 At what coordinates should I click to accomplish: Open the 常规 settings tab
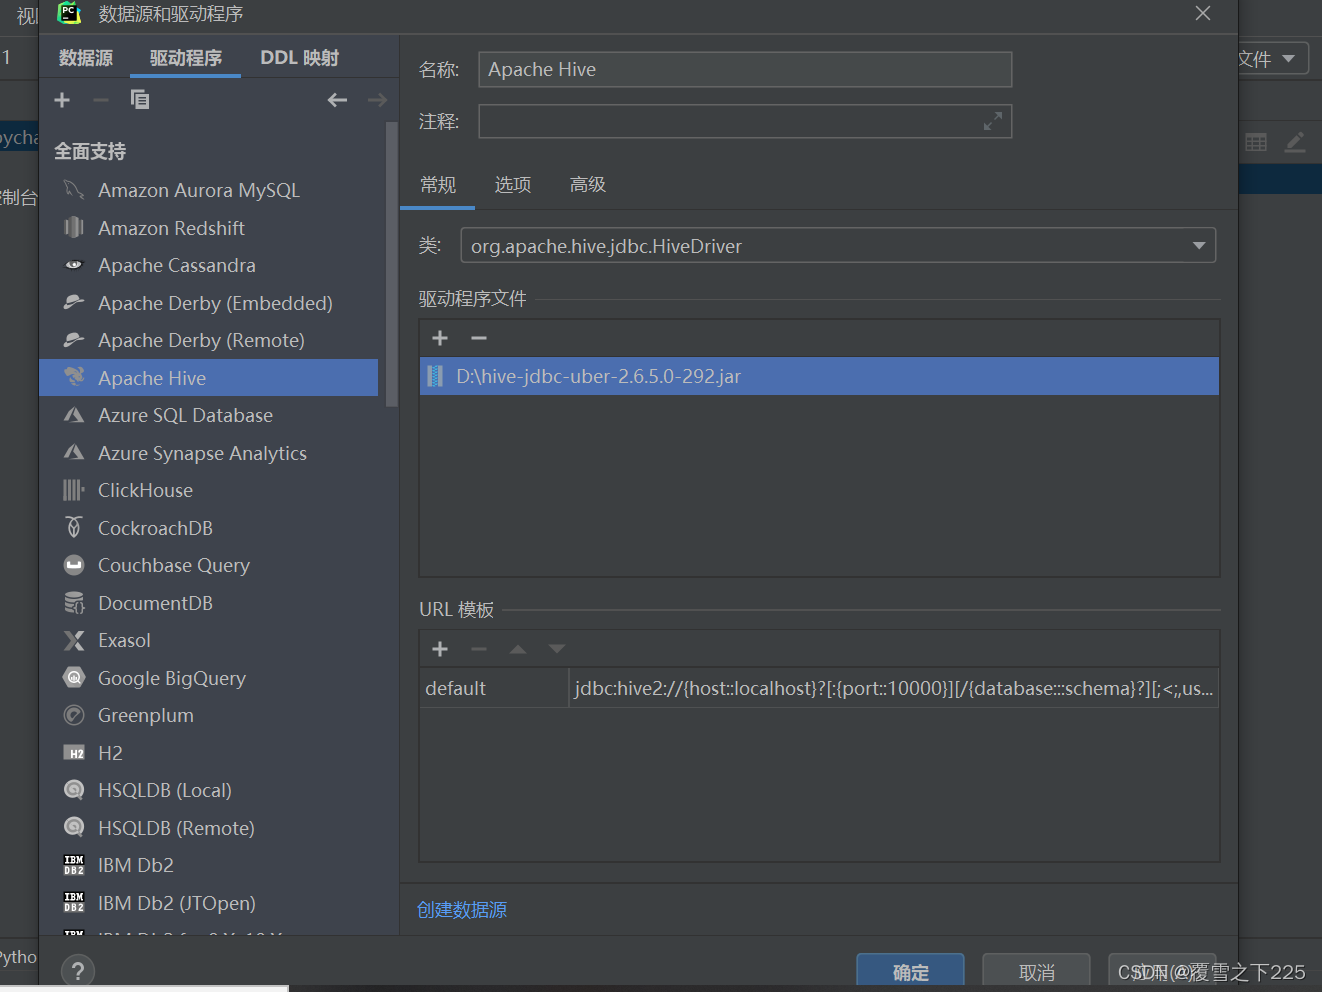click(x=438, y=185)
